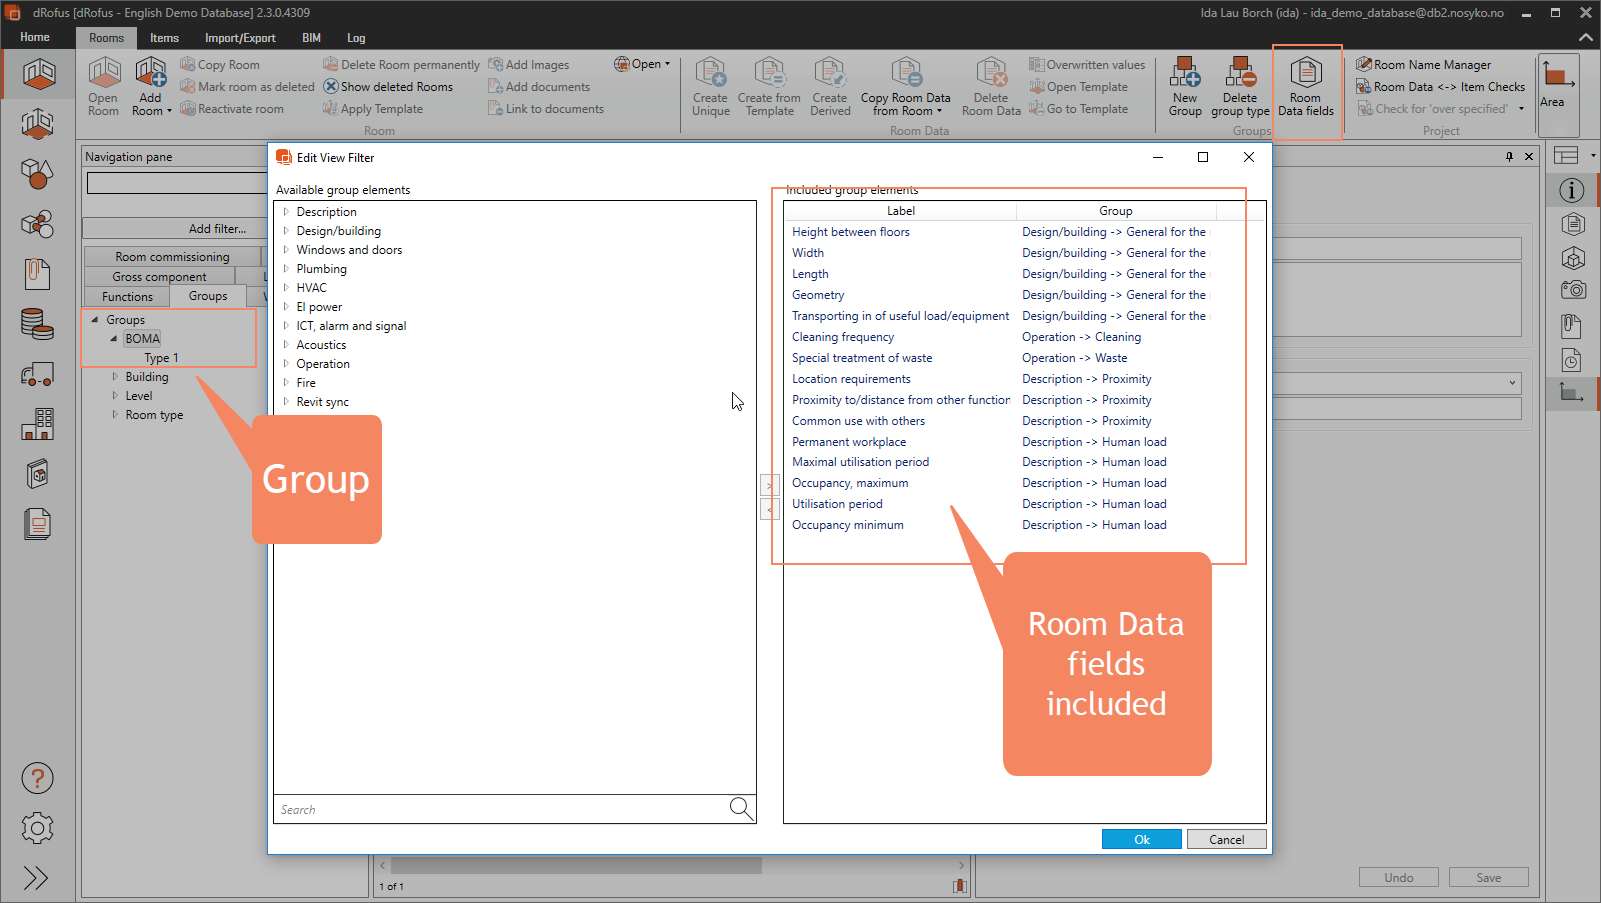Open the help question mark icon
1601x903 pixels.
pyautogui.click(x=37, y=778)
